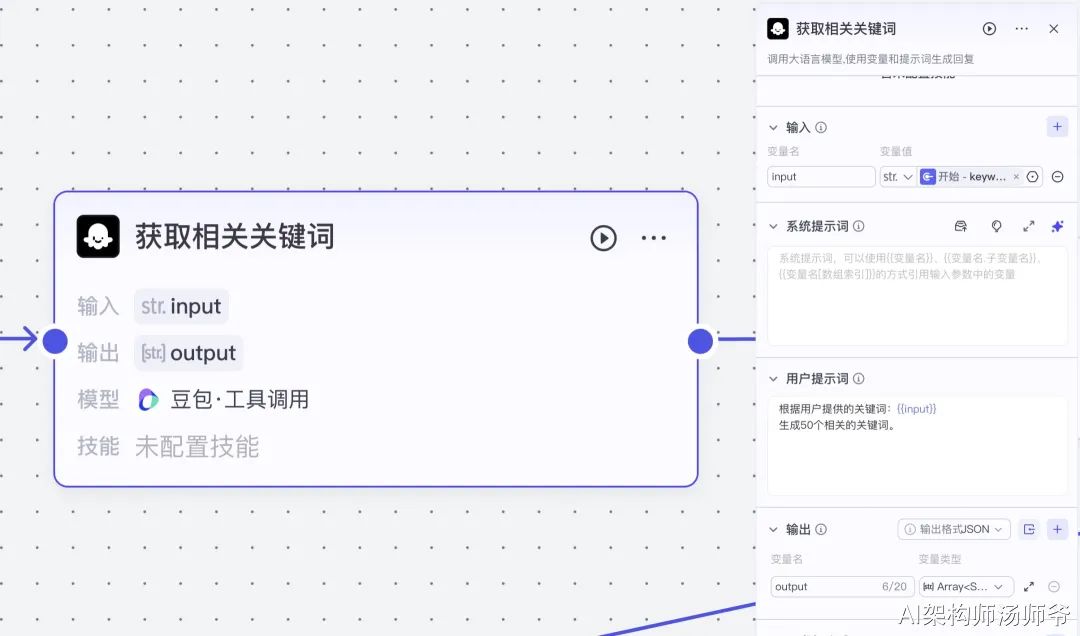Open the node's three-dot menu on canvas
The height and width of the screenshot is (636, 1080).
click(653, 238)
